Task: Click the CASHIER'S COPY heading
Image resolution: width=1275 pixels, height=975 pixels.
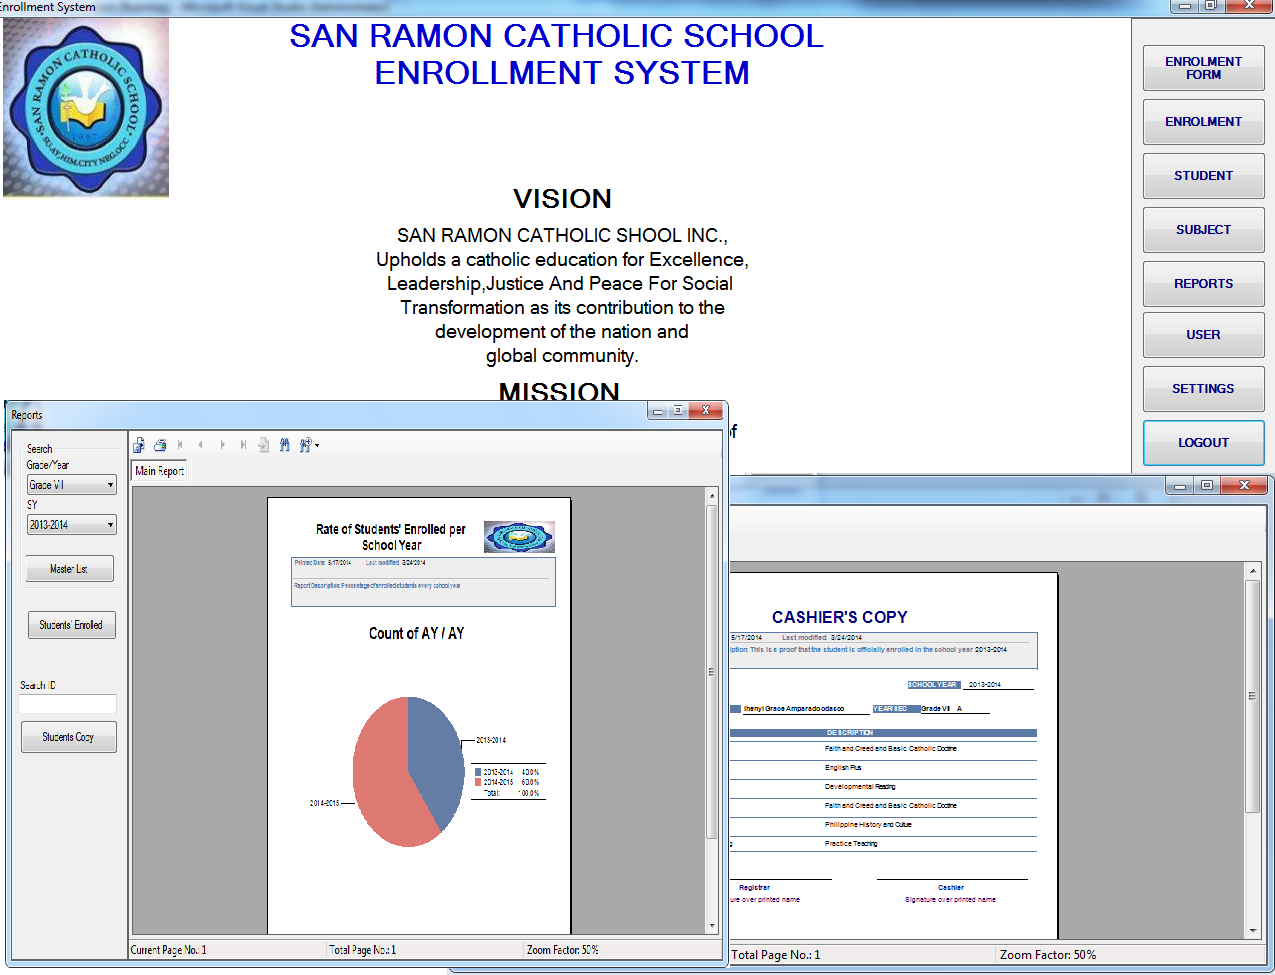Action: tap(840, 617)
